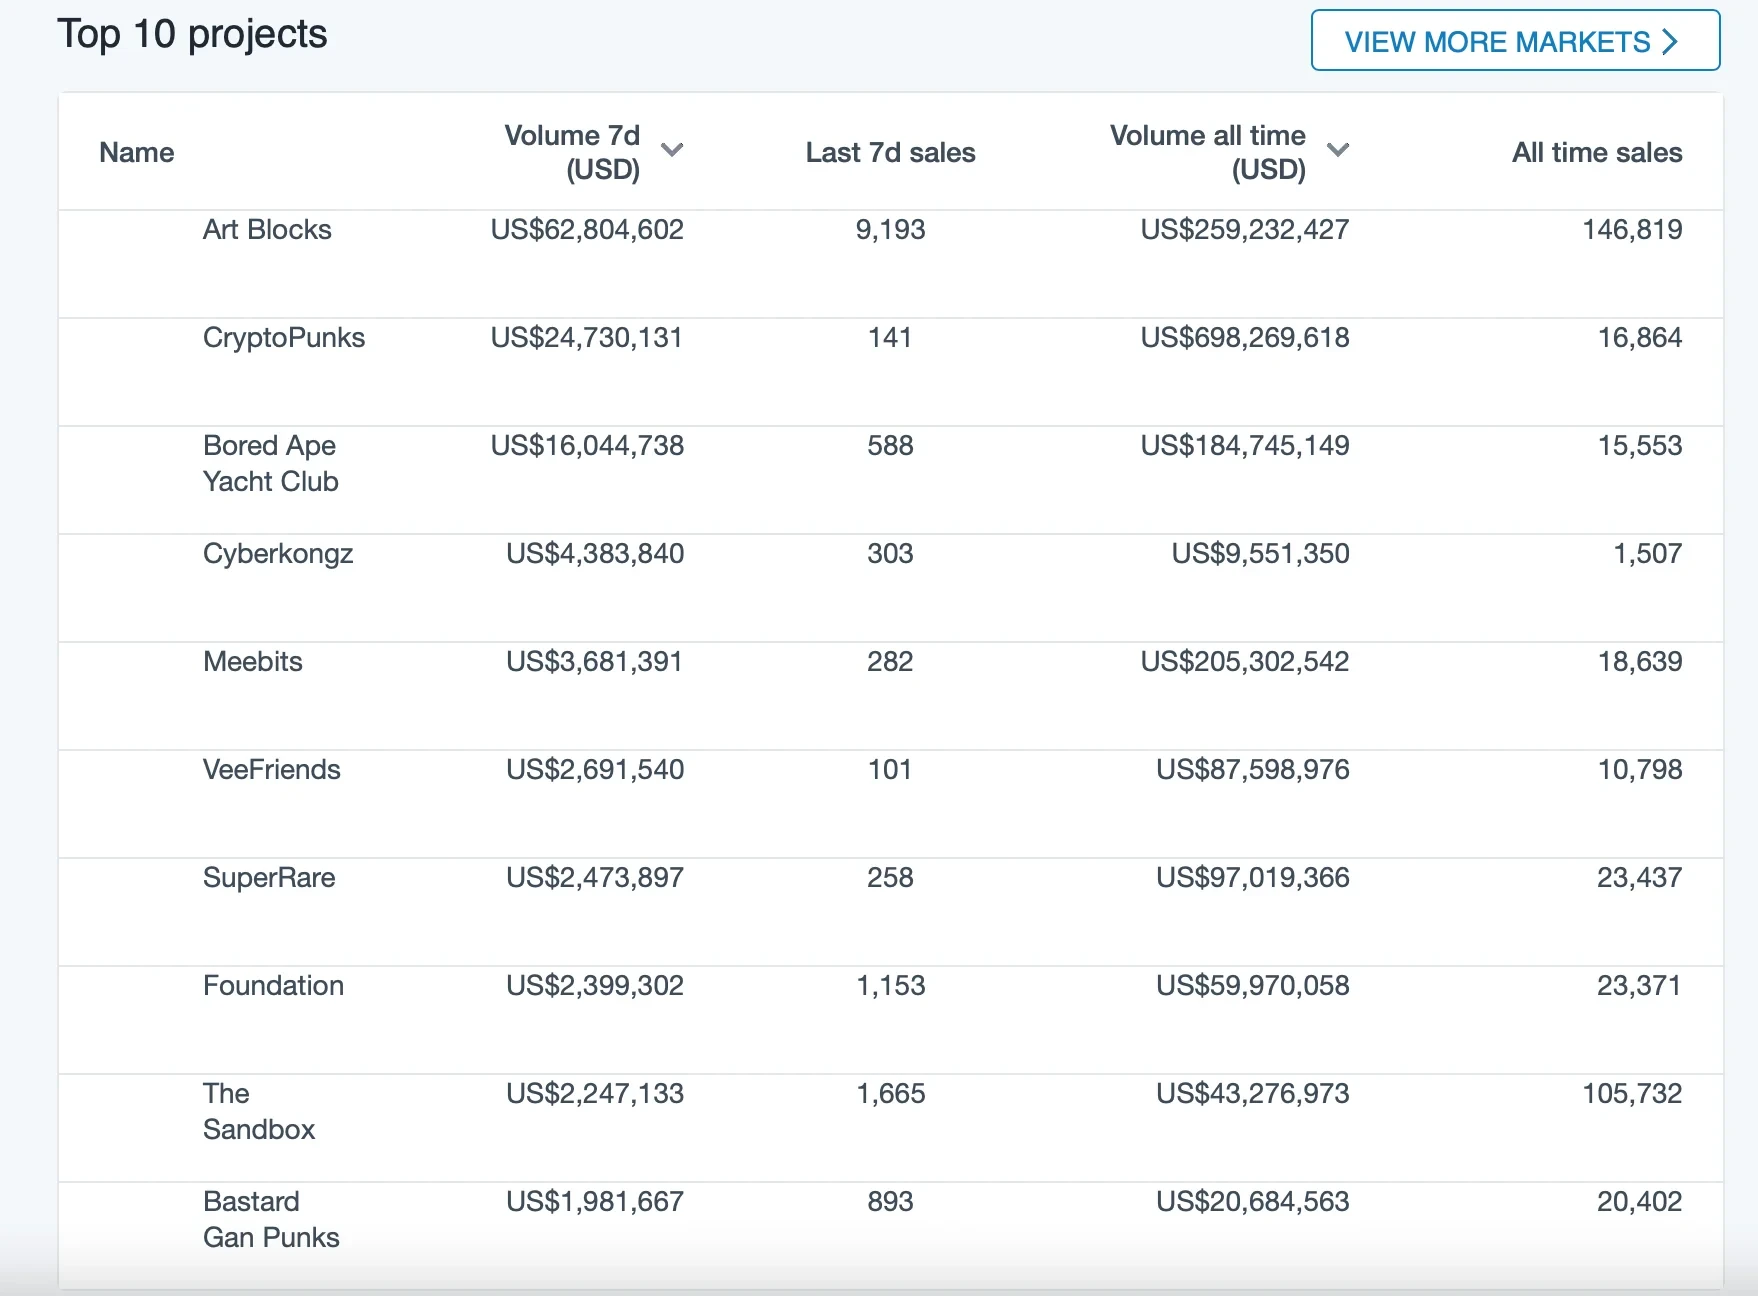Click SuperRare 258 weekly sales value
1758x1296 pixels.
click(x=890, y=878)
